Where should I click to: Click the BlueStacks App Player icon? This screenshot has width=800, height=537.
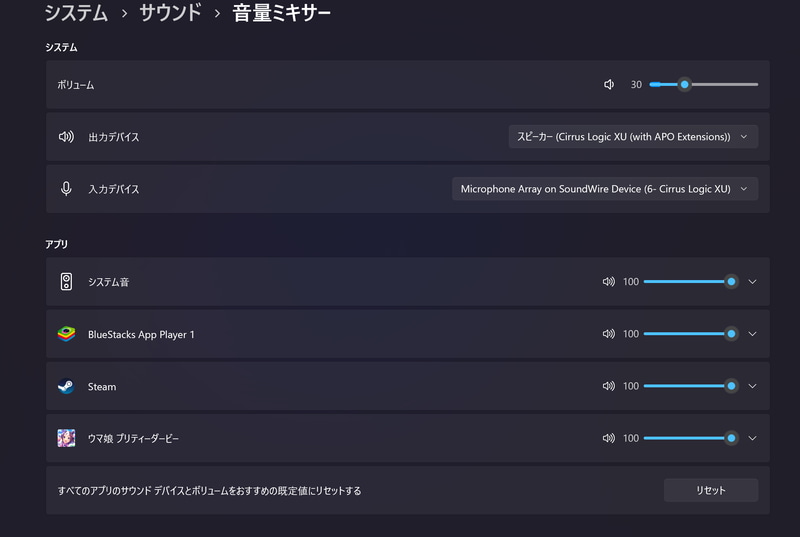[x=66, y=334]
